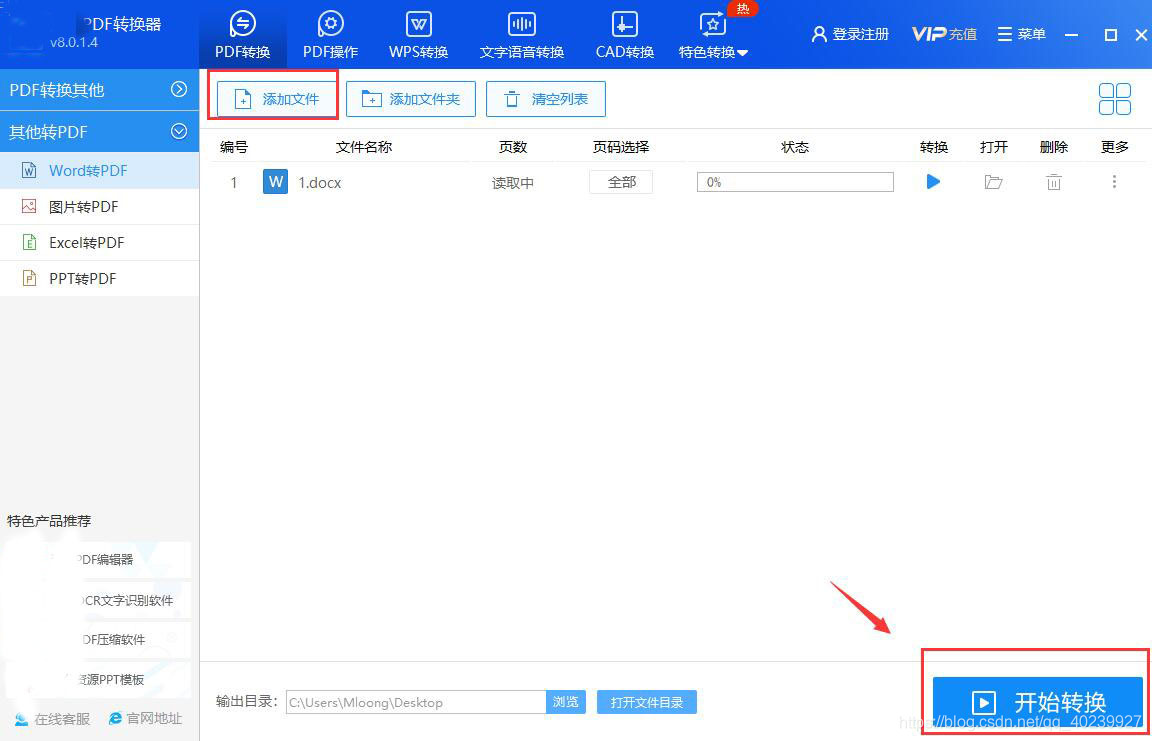
Task: Select 文字语音转换 tab
Action: click(x=522, y=35)
